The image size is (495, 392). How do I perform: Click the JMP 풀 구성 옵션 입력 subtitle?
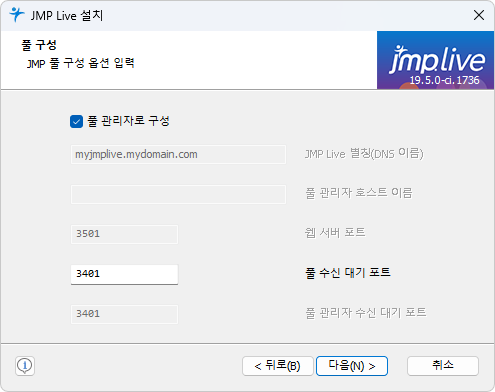pyautogui.click(x=81, y=63)
